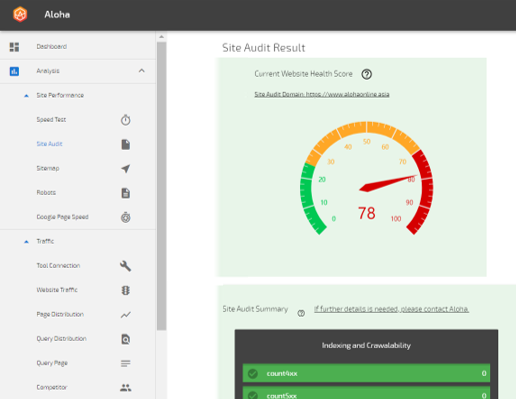The height and width of the screenshot is (399, 516).
Task: Select Site Audit in the sidebar
Action: pyautogui.click(x=49, y=144)
